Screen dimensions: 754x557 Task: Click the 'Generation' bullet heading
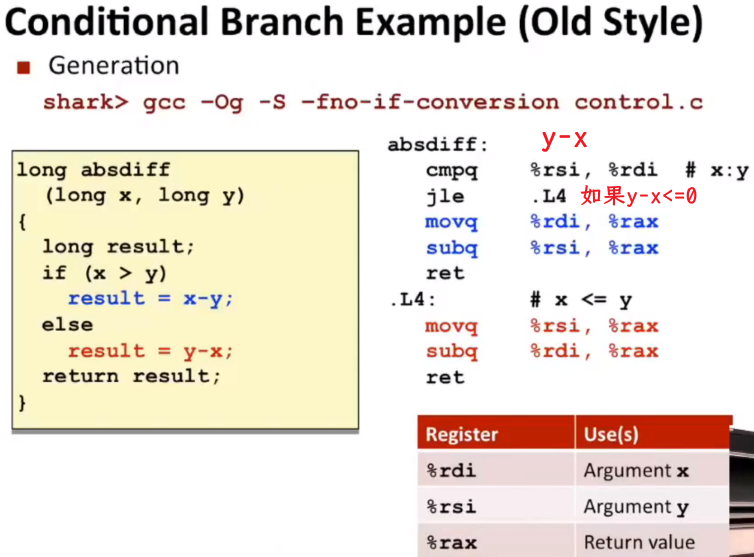click(x=114, y=65)
